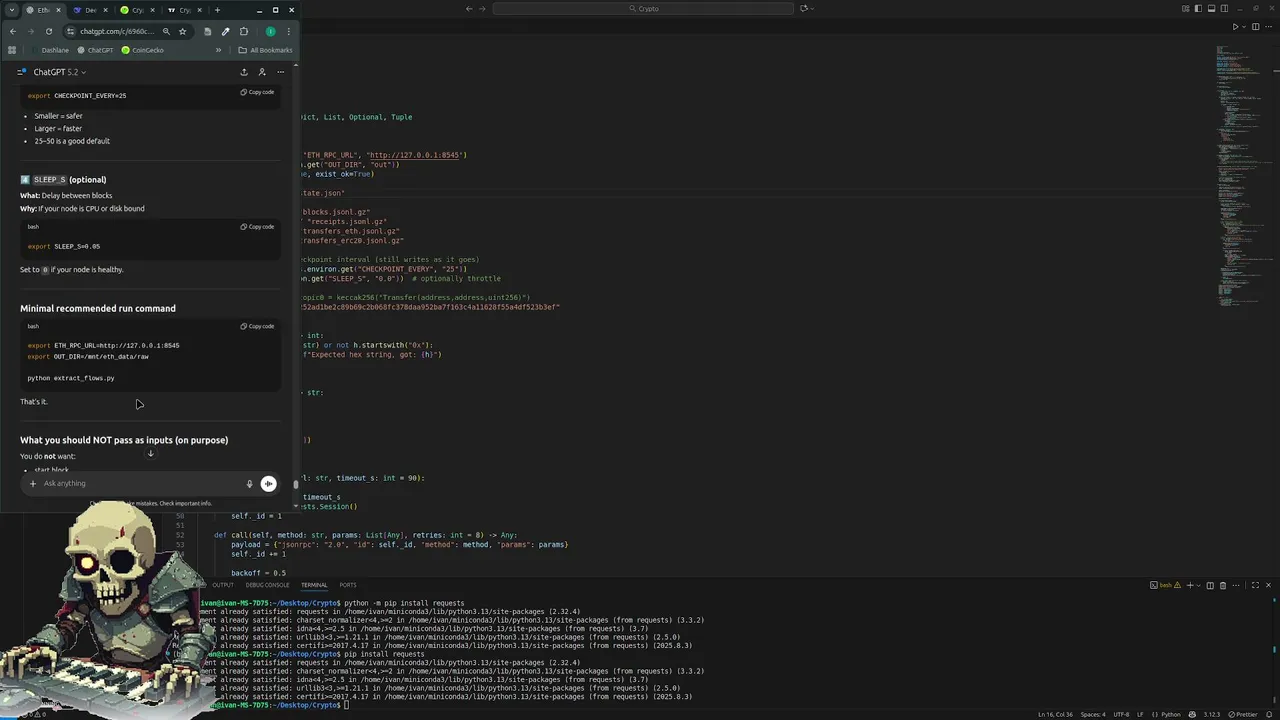This screenshot has height=720, width=1280.
Task: Click the microphone dictate icon
Action: click(x=250, y=483)
